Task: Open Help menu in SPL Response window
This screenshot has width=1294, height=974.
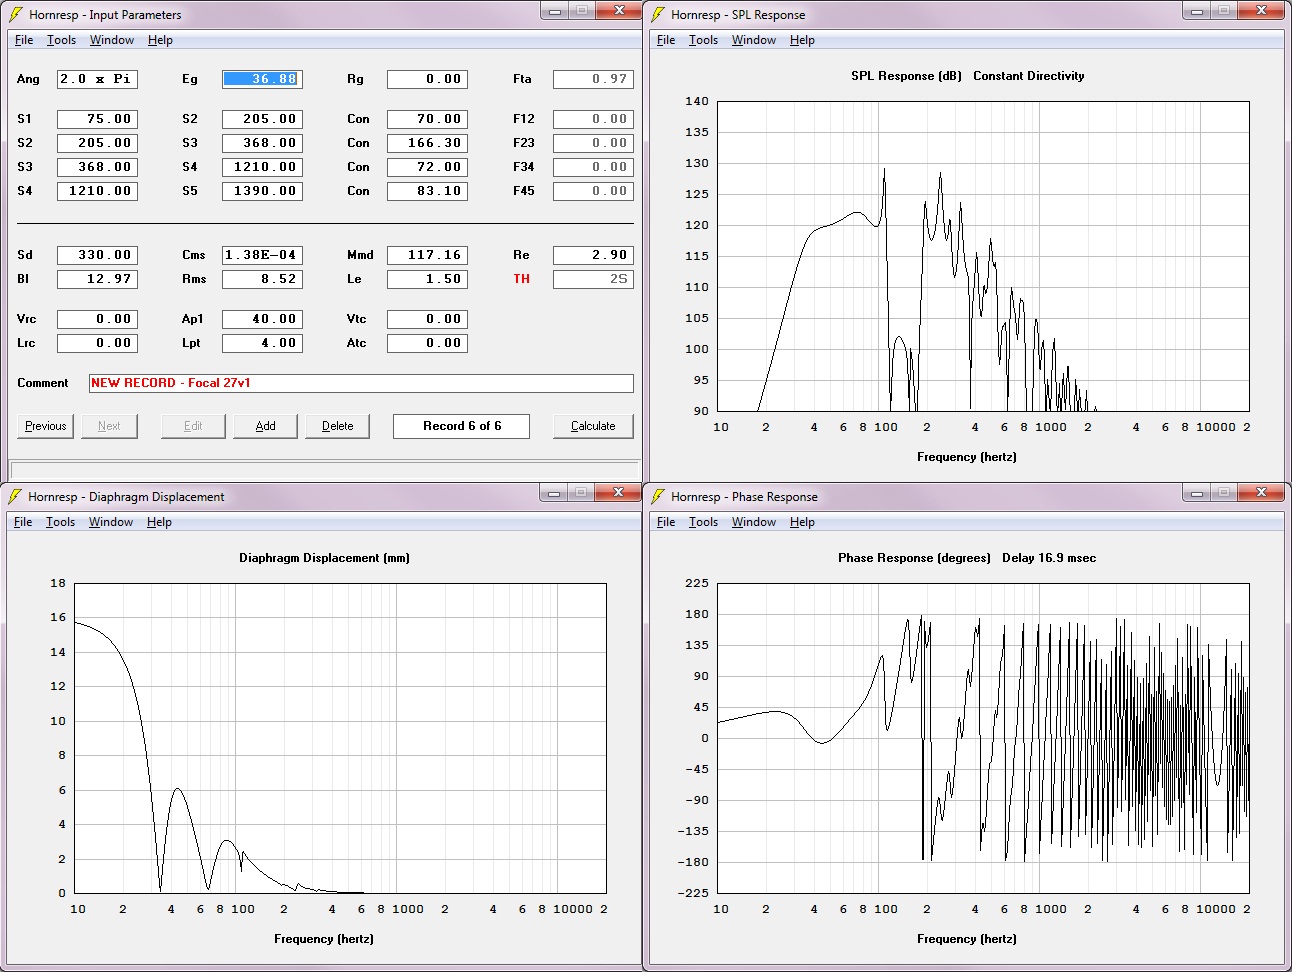Action: pos(802,40)
